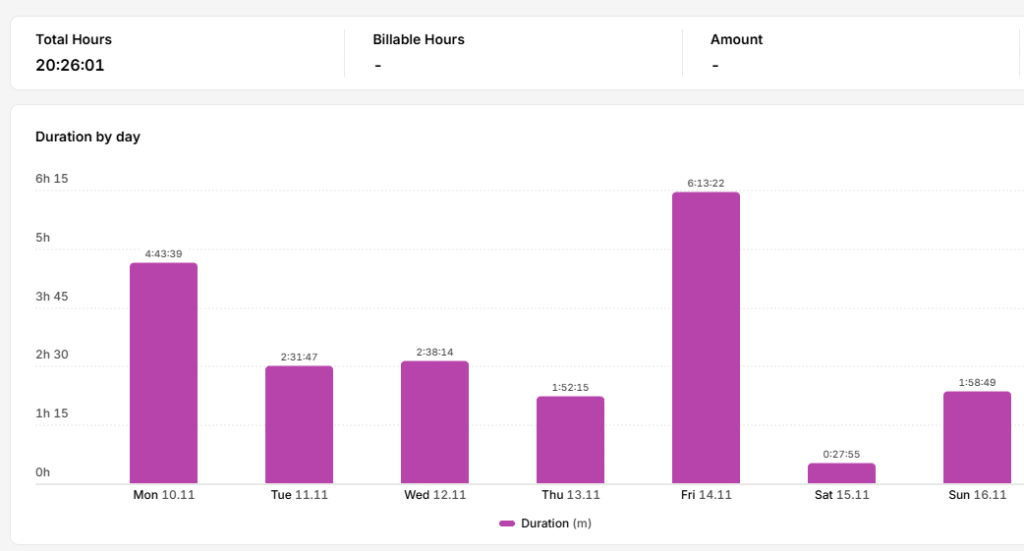1024x551 pixels.
Task: Select the Sun 16.11 bar
Action: [977, 437]
